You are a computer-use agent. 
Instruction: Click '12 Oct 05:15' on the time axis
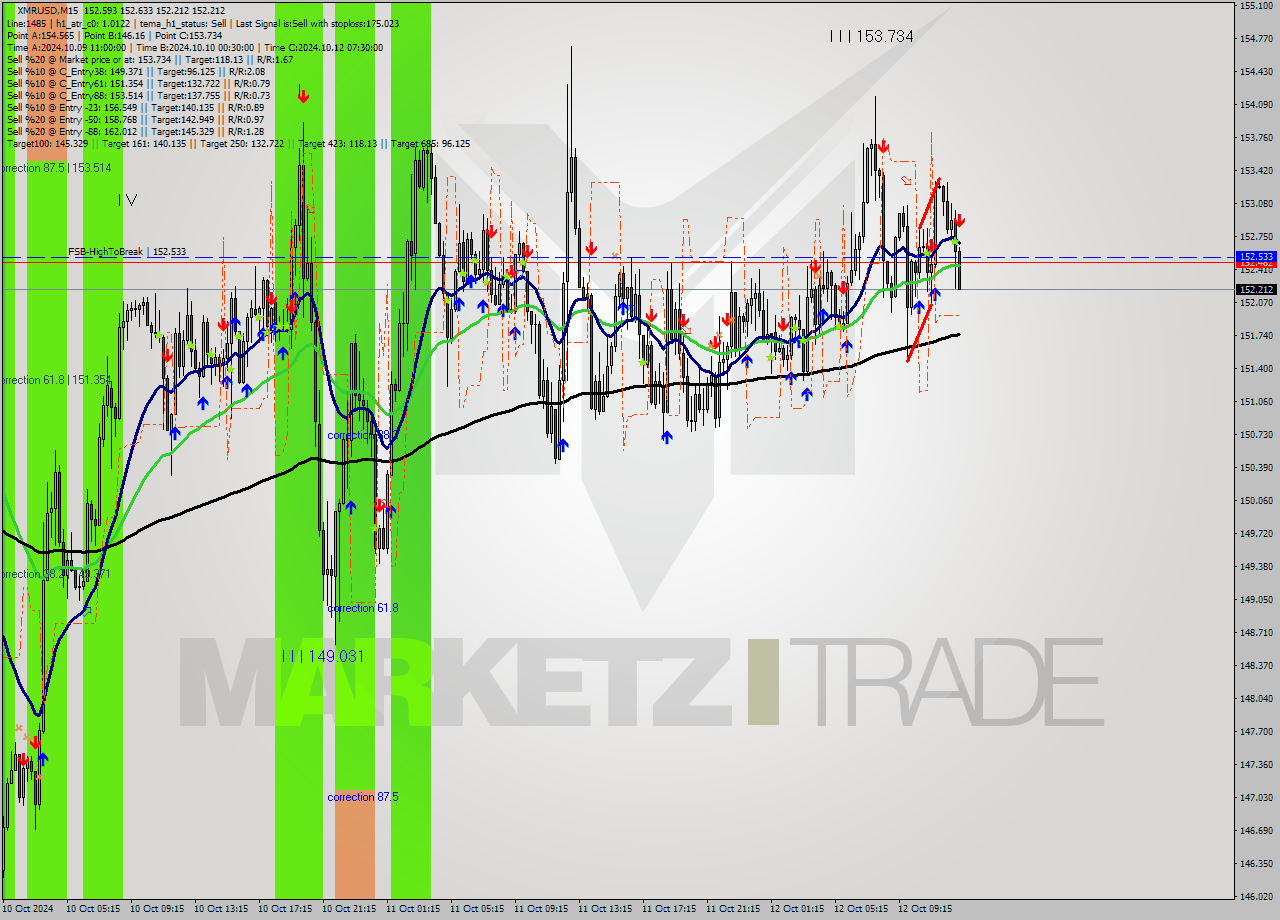click(861, 909)
